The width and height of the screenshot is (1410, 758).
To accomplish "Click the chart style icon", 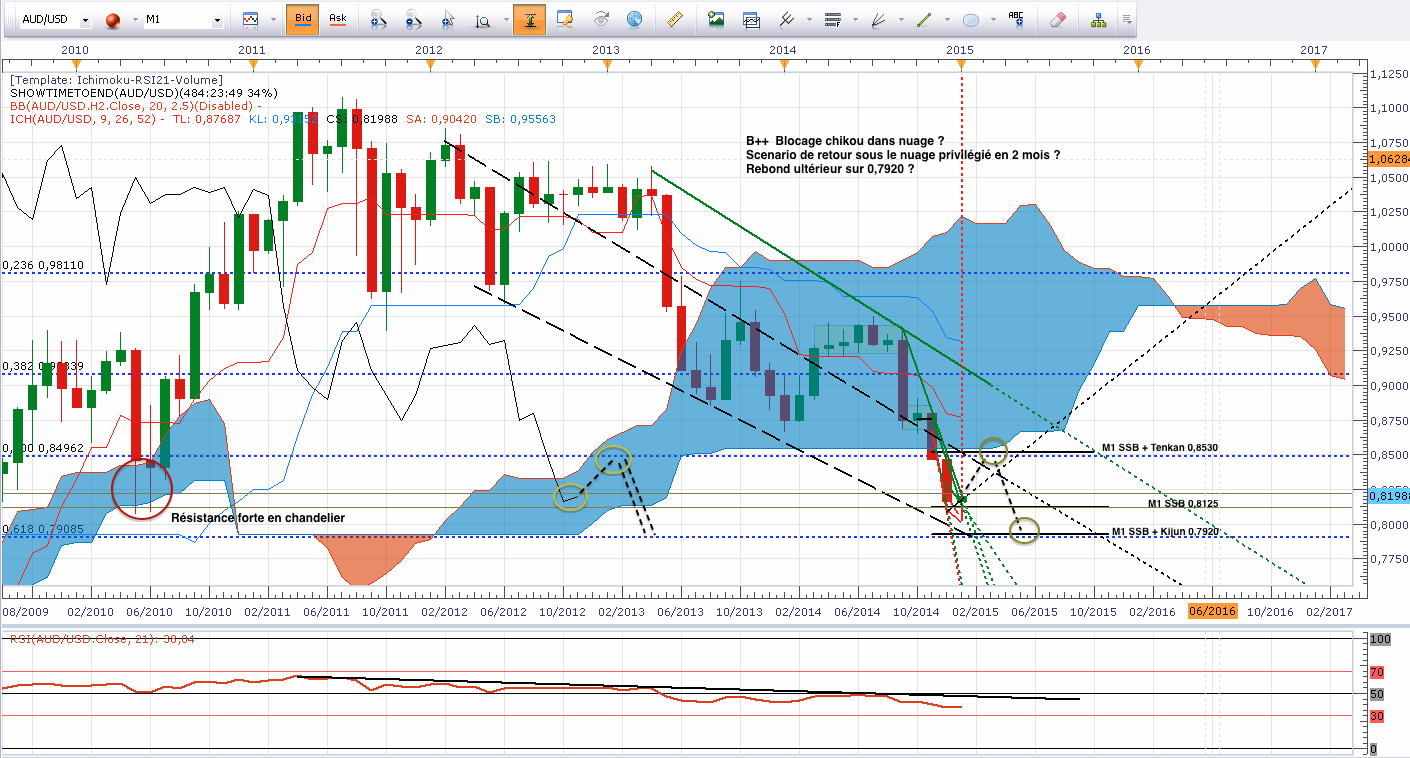I will click(250, 20).
